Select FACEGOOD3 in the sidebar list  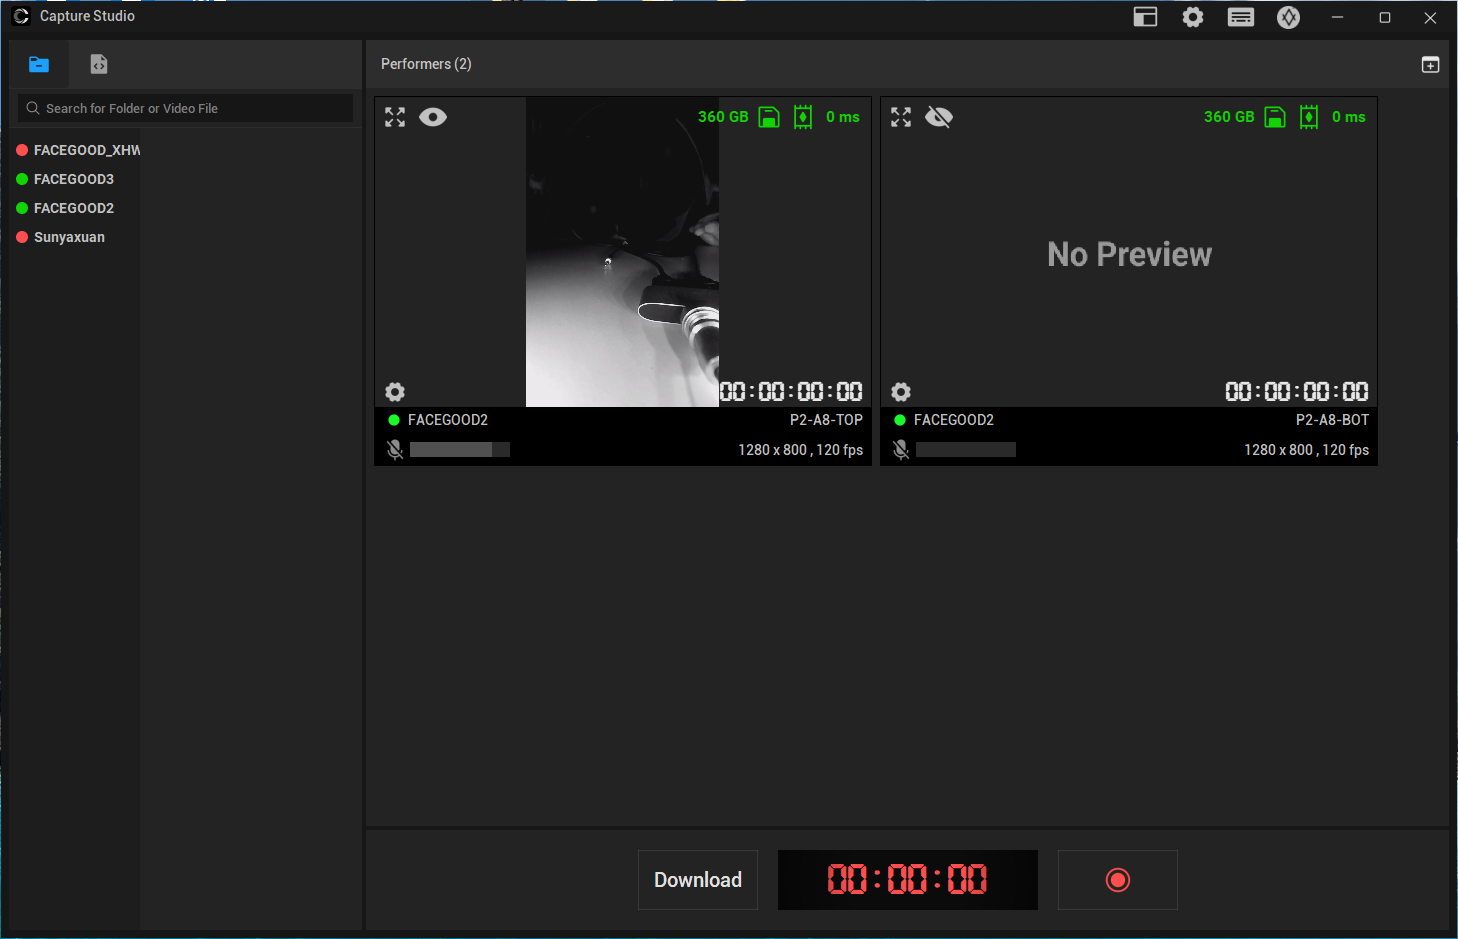click(x=66, y=179)
